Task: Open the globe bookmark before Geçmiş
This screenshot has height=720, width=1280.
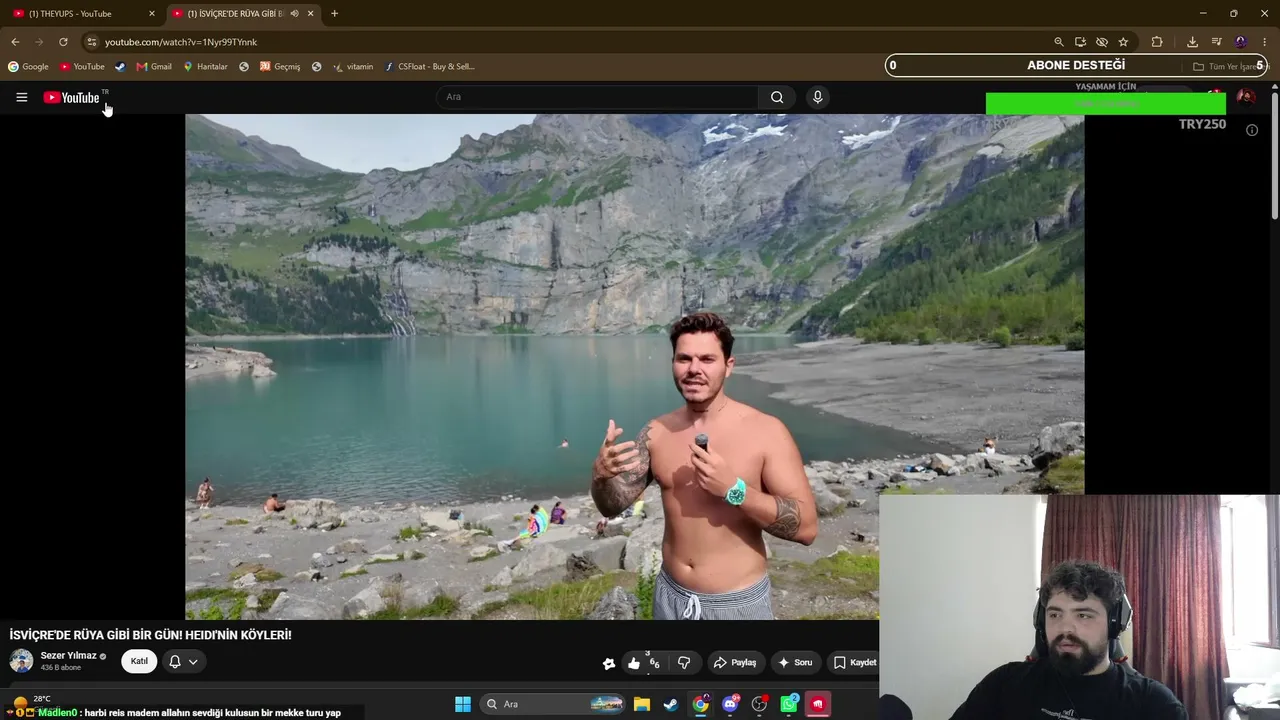Action: coord(244,67)
